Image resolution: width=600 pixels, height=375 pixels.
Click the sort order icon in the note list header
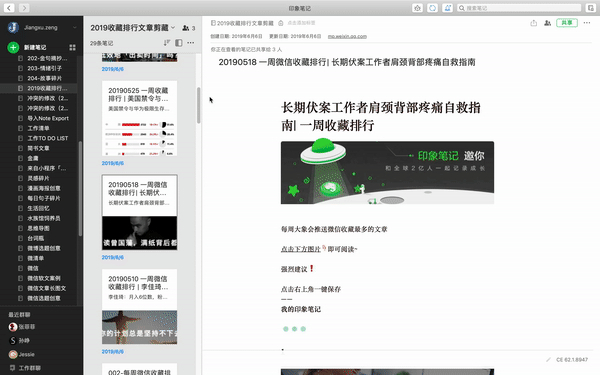tap(167, 43)
